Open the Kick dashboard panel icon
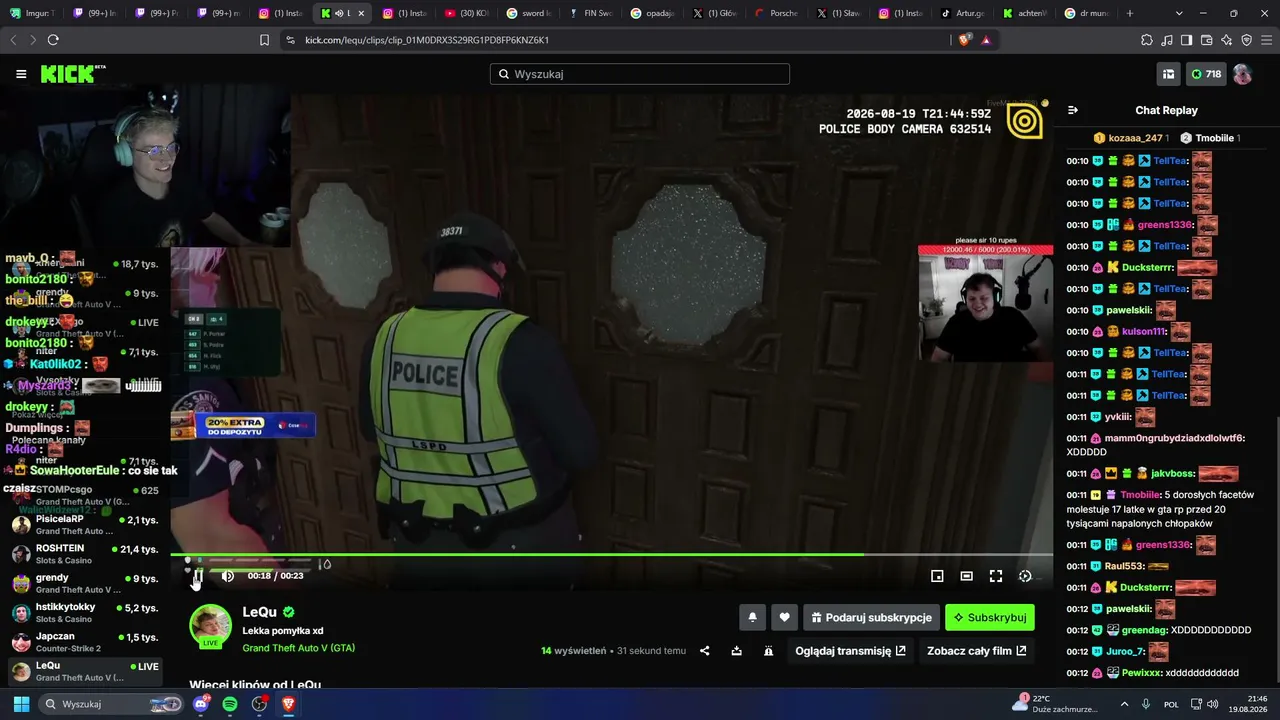Screen dimensions: 1280x720 pyautogui.click(x=1168, y=74)
